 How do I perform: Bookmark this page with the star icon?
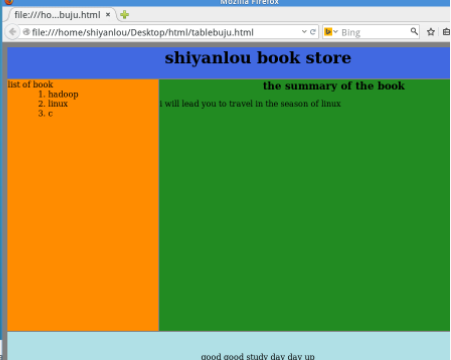pyautogui.click(x=431, y=32)
